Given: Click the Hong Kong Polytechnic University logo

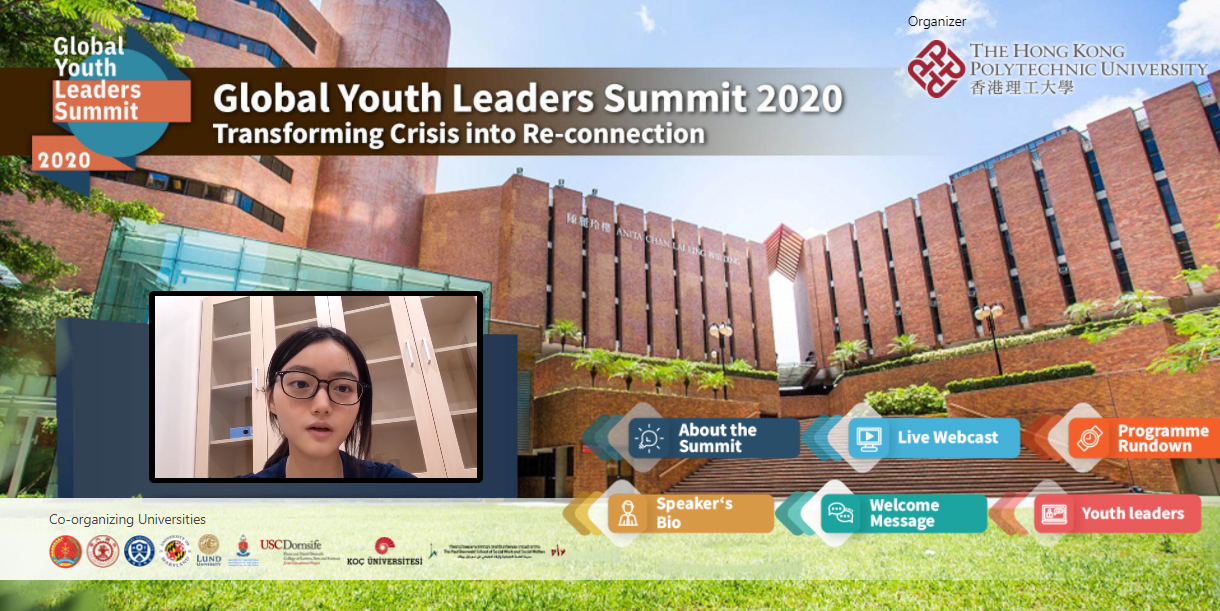Looking at the screenshot, I should point(1057,69).
